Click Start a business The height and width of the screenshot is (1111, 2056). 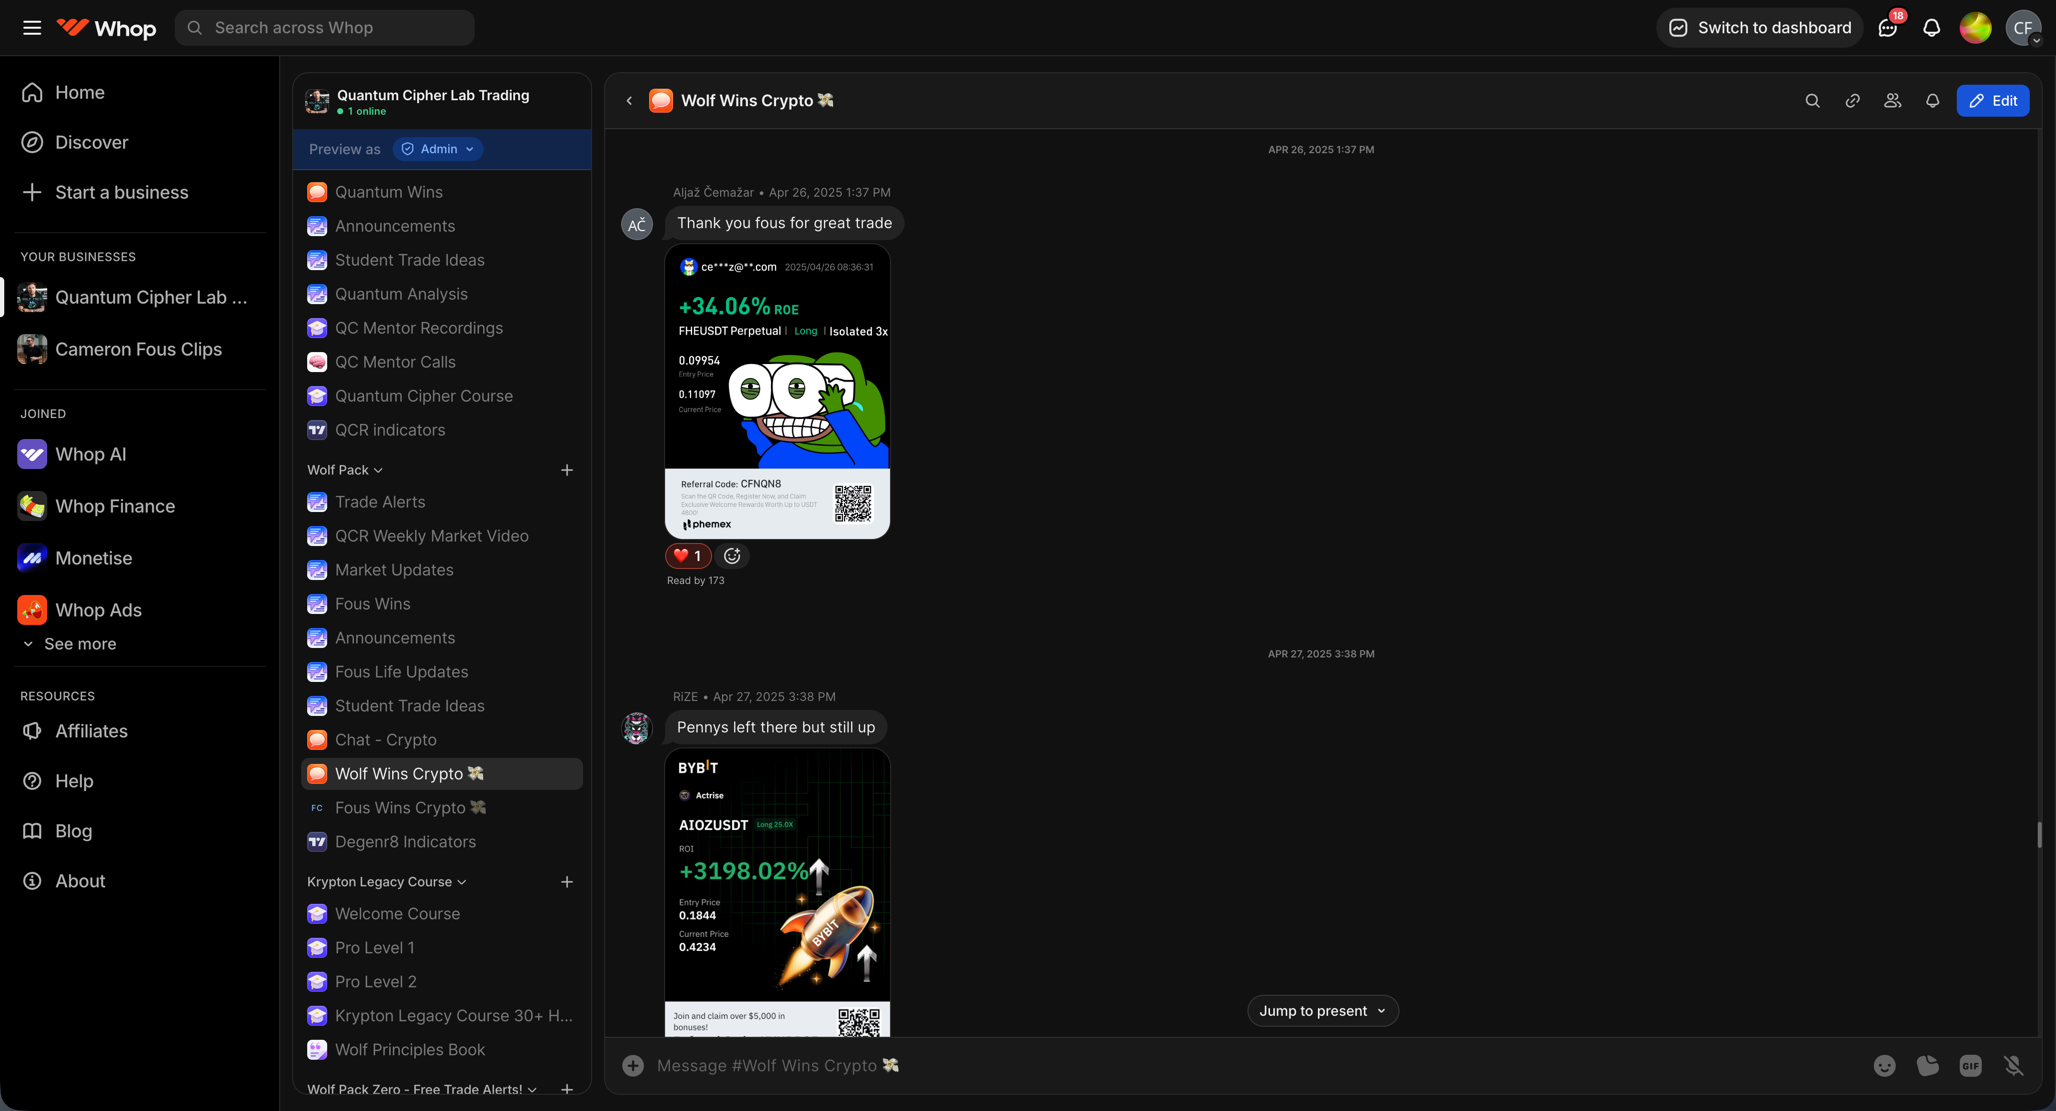coord(140,193)
